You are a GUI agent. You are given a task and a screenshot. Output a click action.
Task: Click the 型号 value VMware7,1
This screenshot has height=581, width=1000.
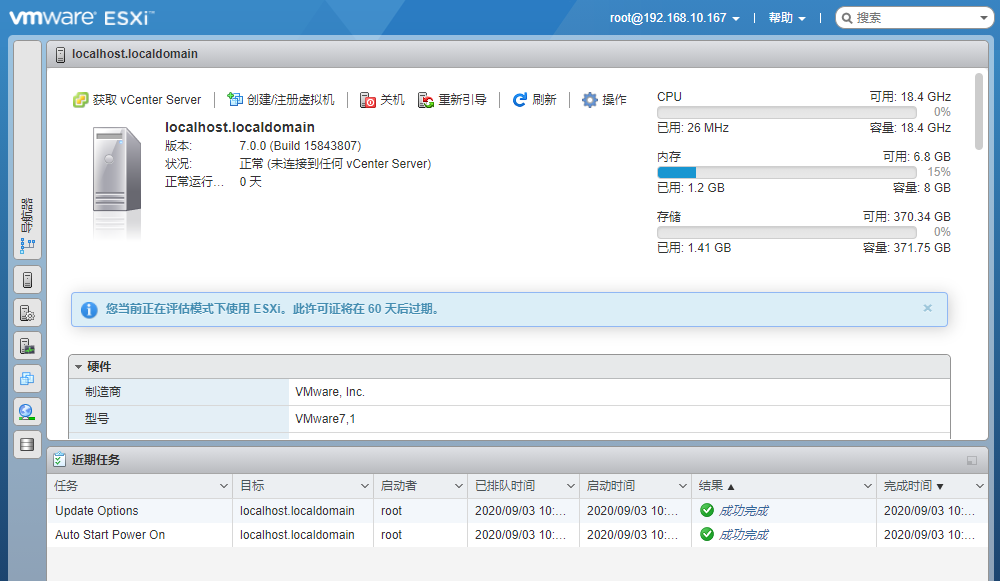(x=325, y=419)
